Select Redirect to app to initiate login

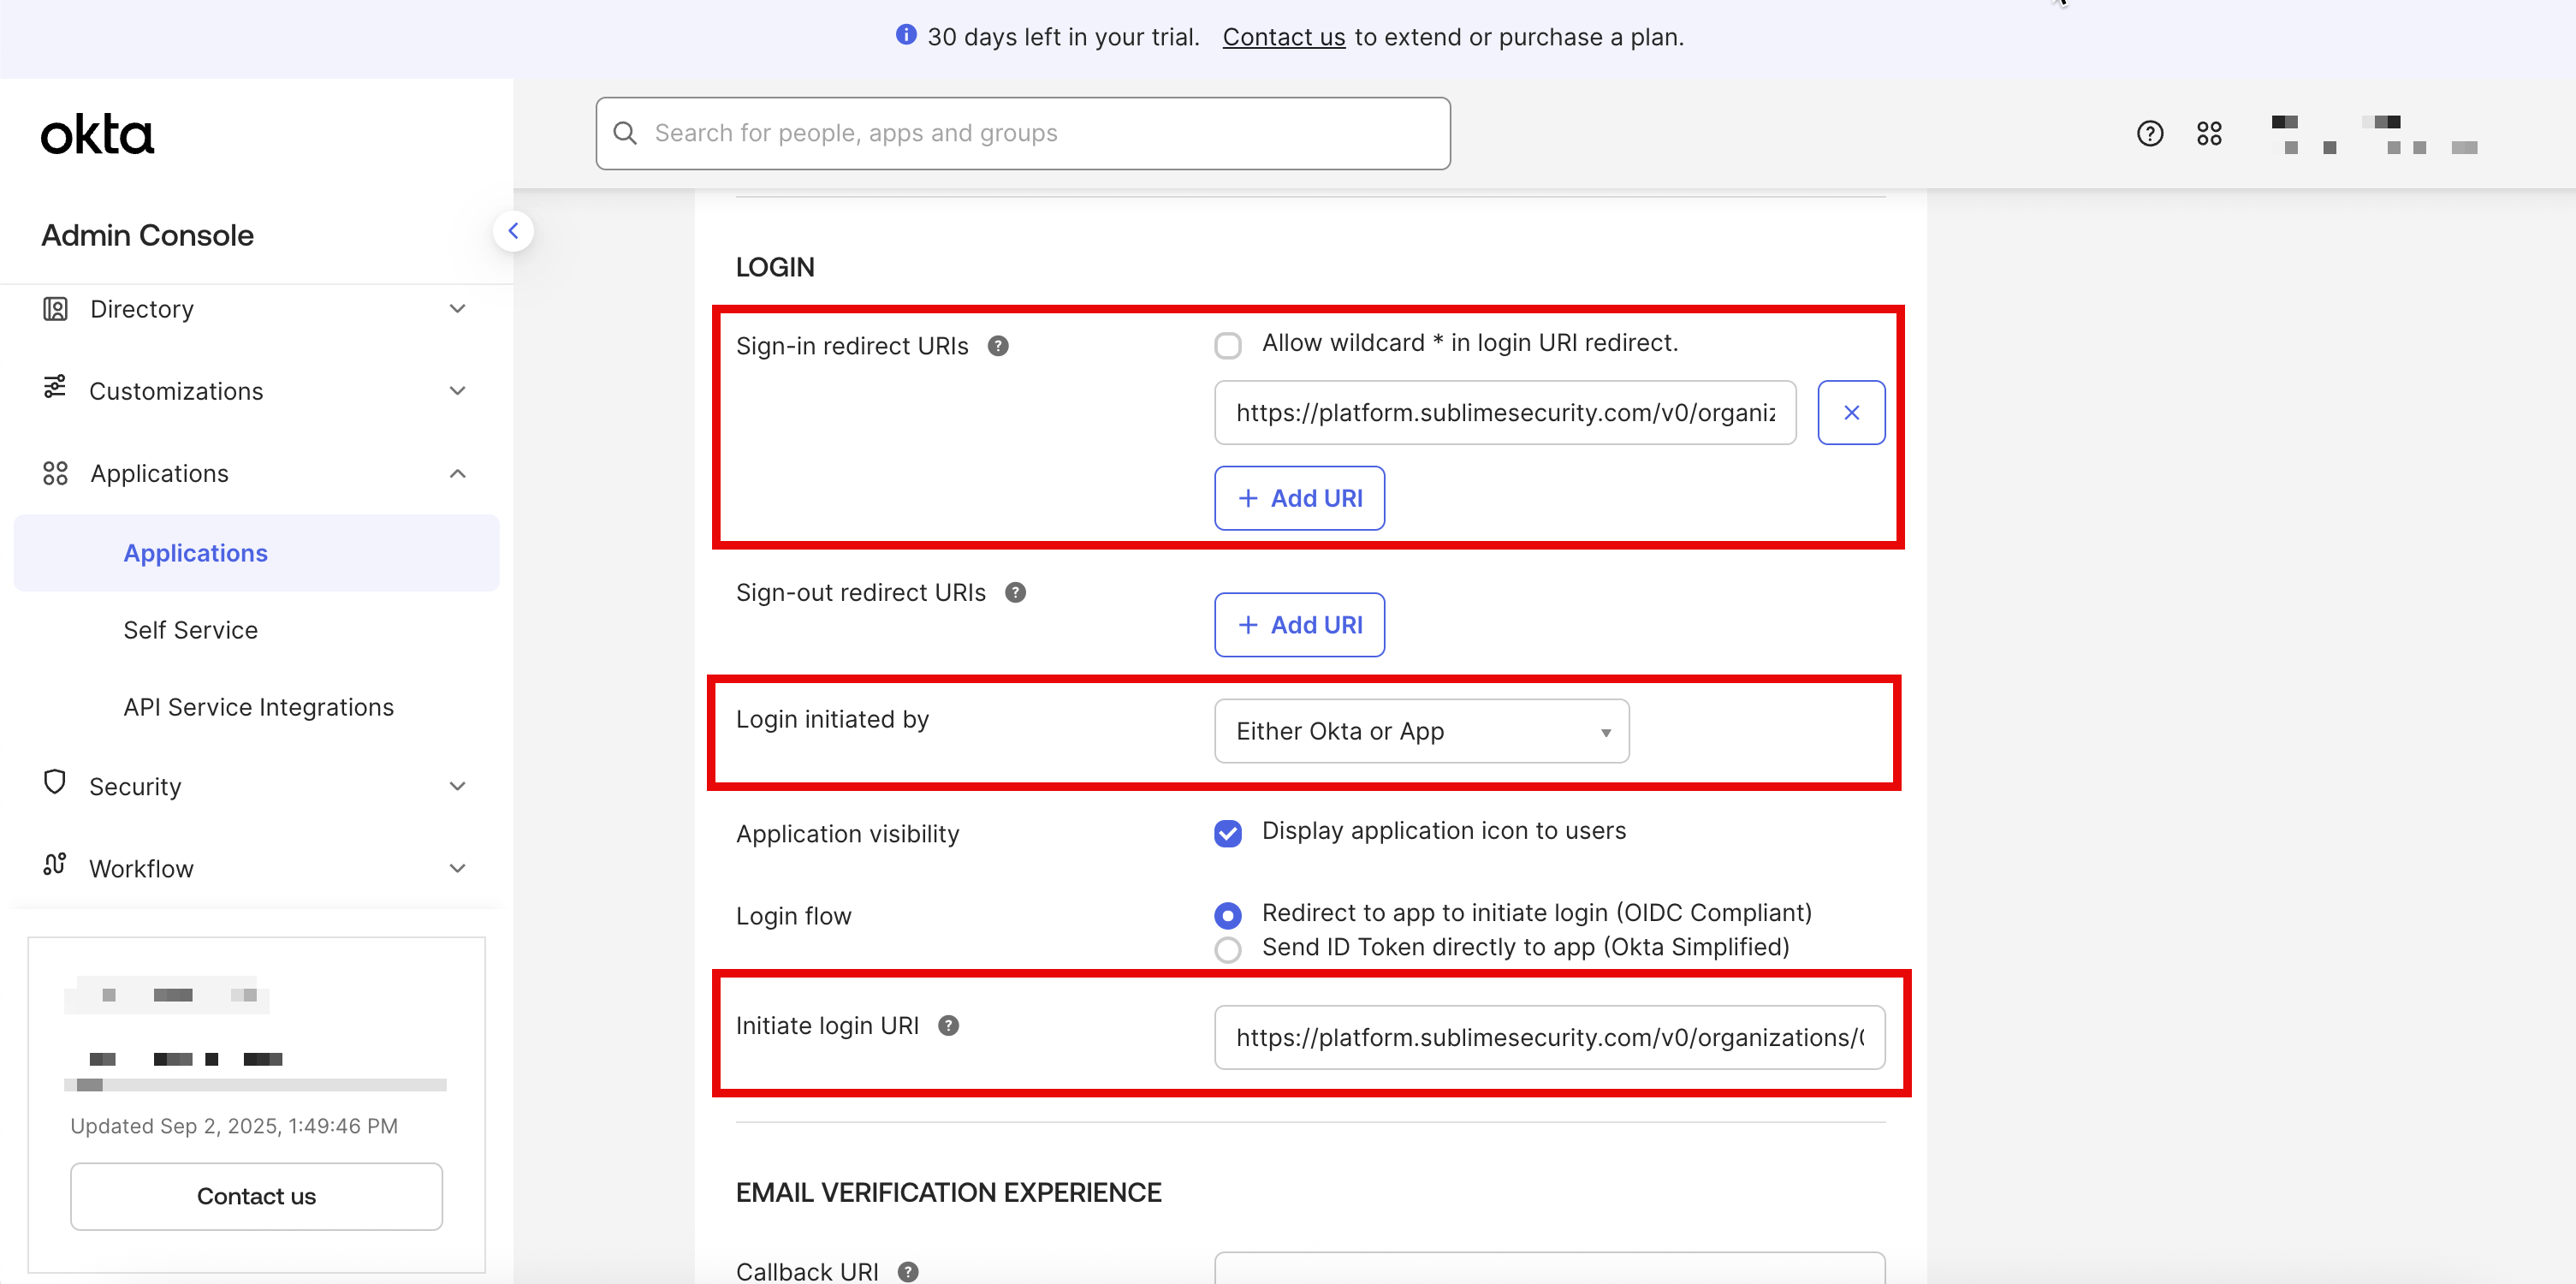(1228, 915)
